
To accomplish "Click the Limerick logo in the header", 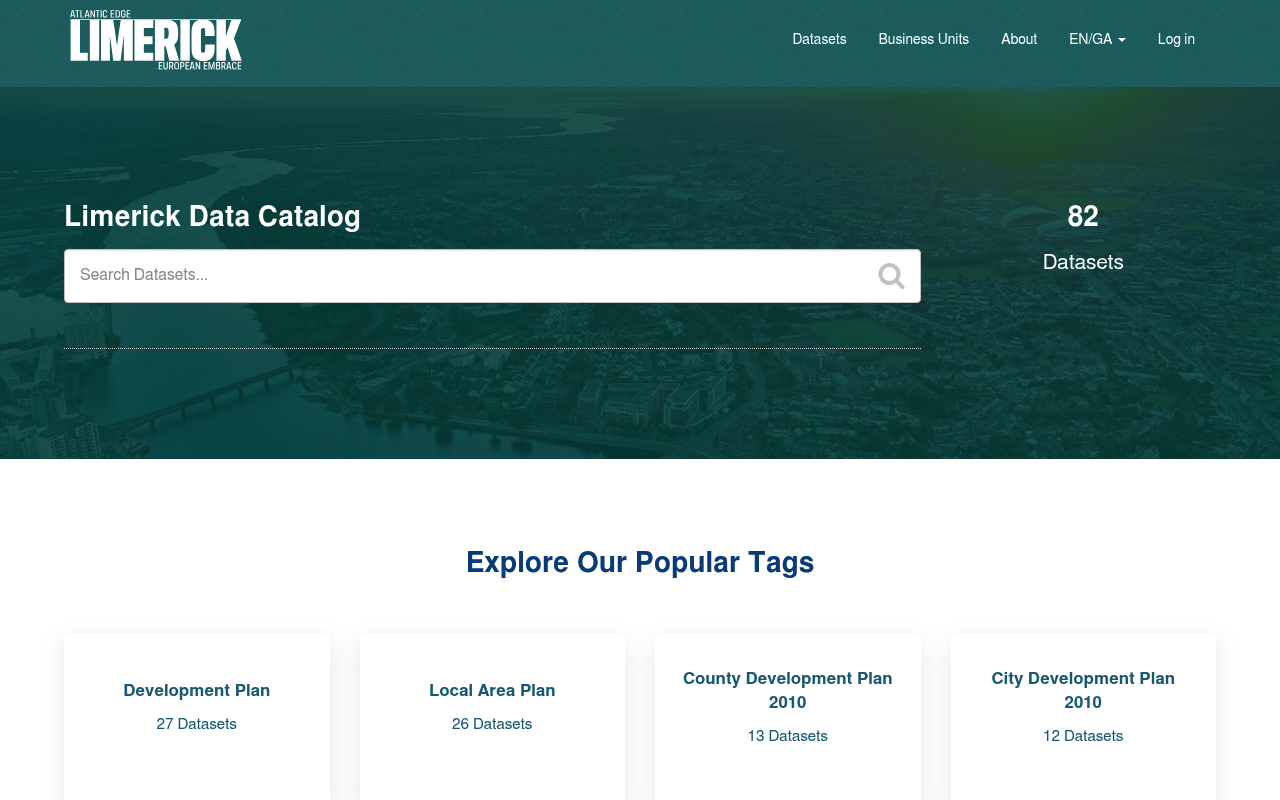I will click(x=155, y=40).
